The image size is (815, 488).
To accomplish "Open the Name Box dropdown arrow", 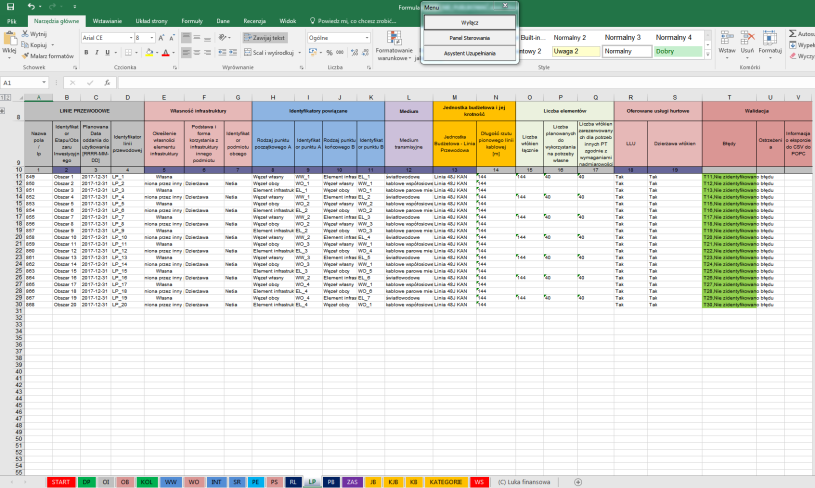I will click(x=44, y=83).
